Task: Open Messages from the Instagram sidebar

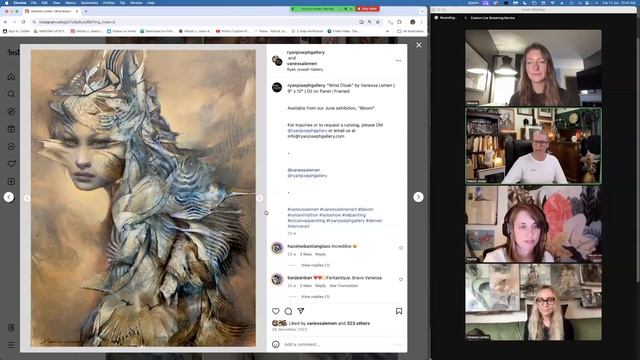Action: [x=11, y=147]
